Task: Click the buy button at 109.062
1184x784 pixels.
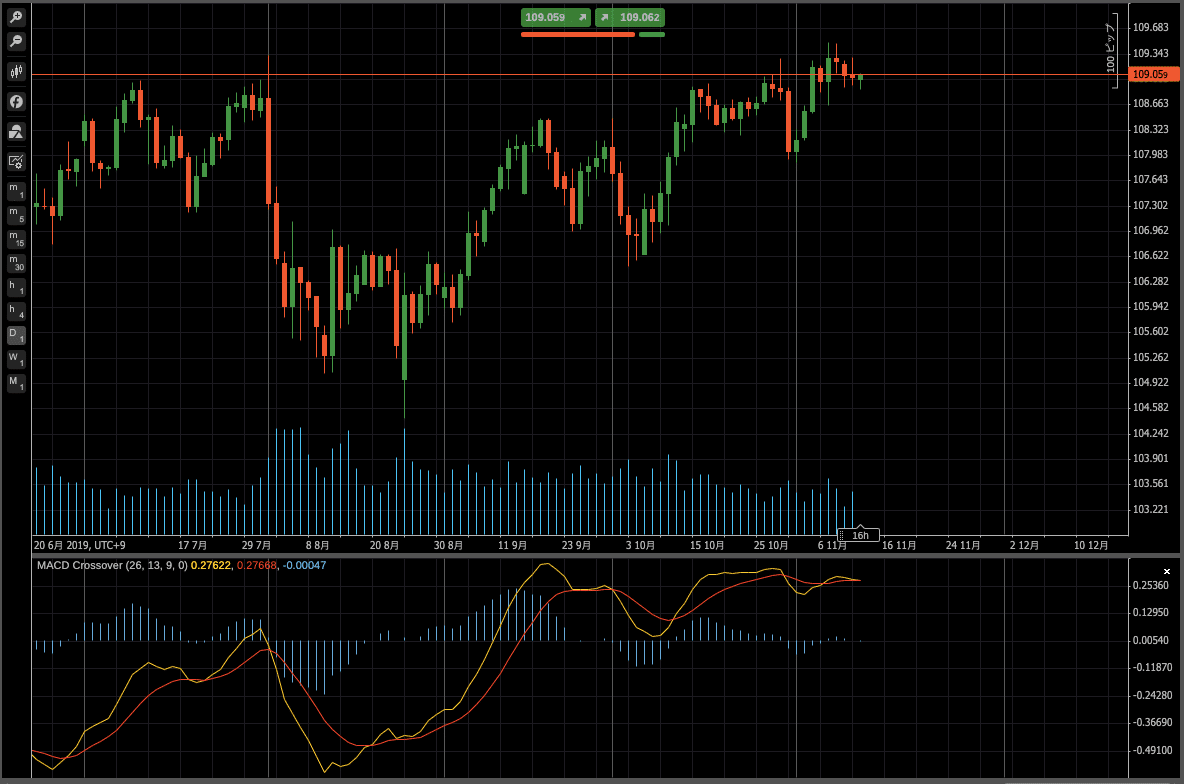Action: click(x=630, y=17)
